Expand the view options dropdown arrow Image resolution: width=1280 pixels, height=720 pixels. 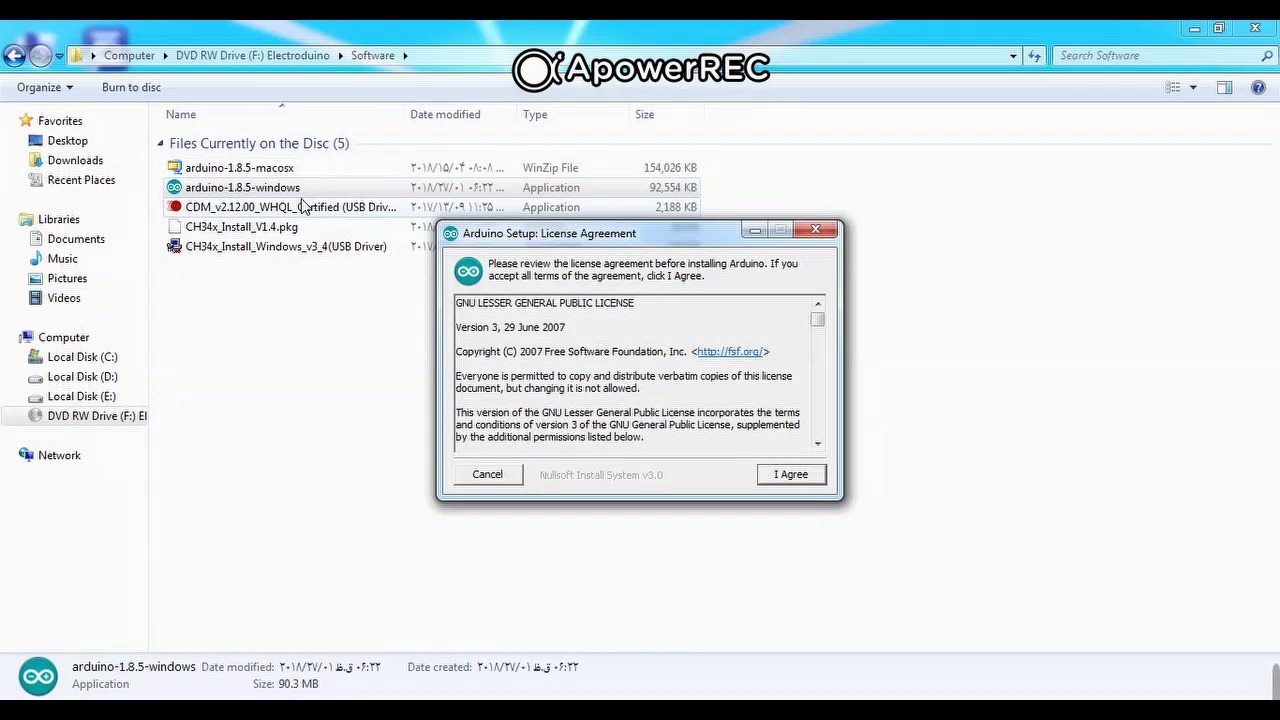point(1193,88)
